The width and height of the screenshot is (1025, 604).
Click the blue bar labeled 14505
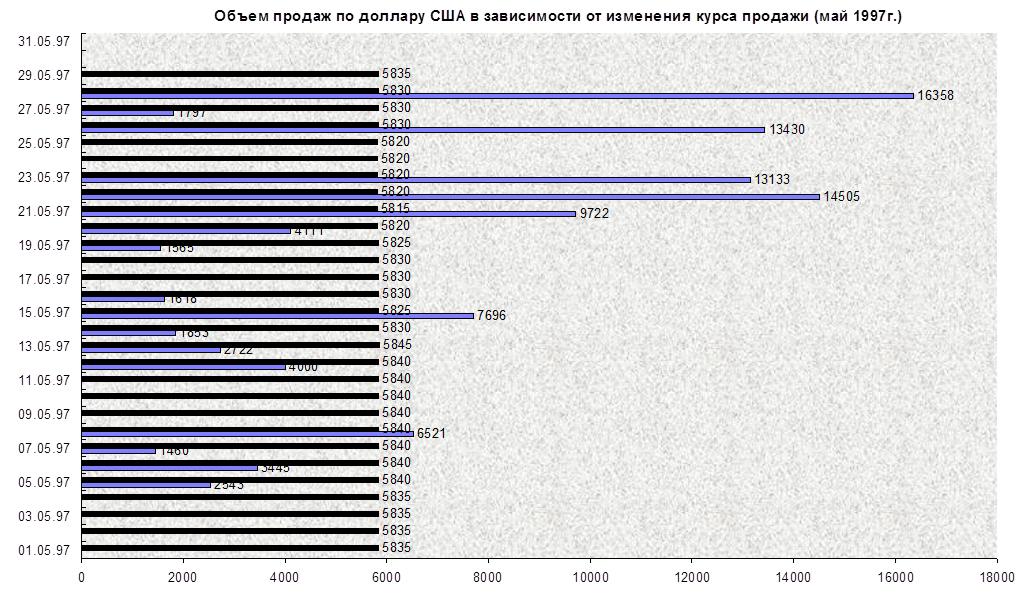tap(450, 197)
